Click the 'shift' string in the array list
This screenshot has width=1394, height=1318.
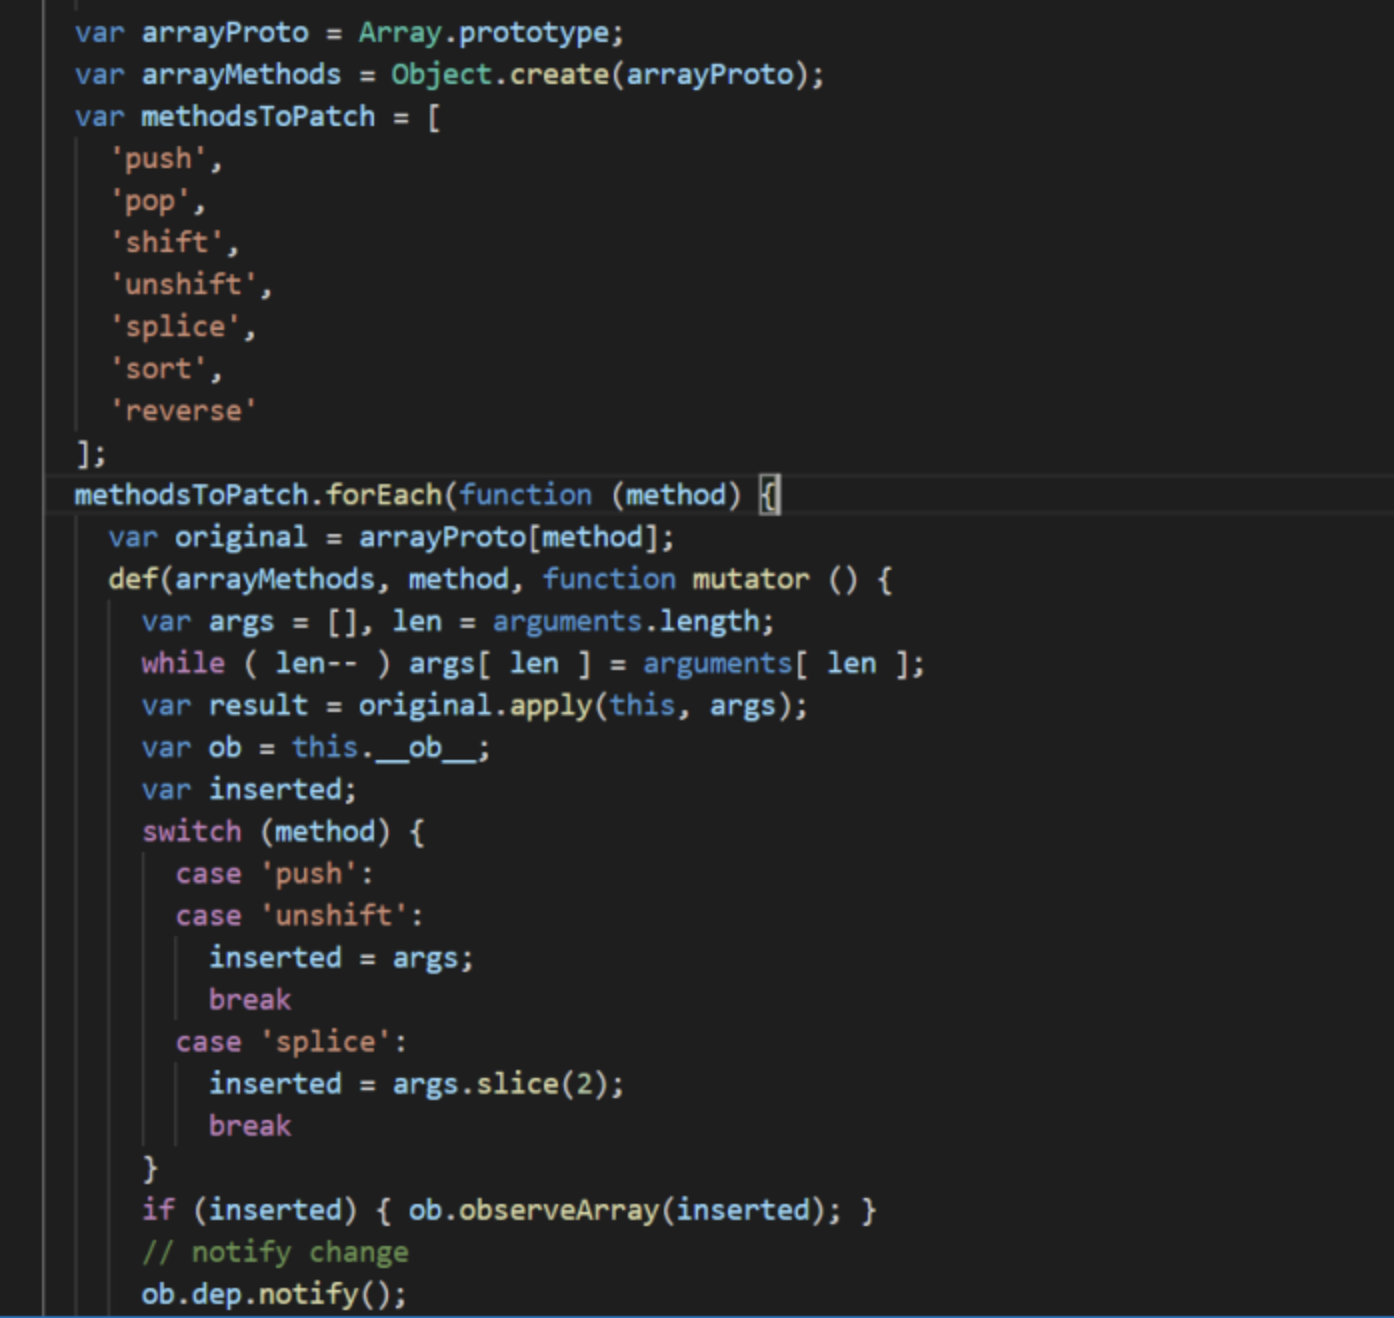click(166, 243)
